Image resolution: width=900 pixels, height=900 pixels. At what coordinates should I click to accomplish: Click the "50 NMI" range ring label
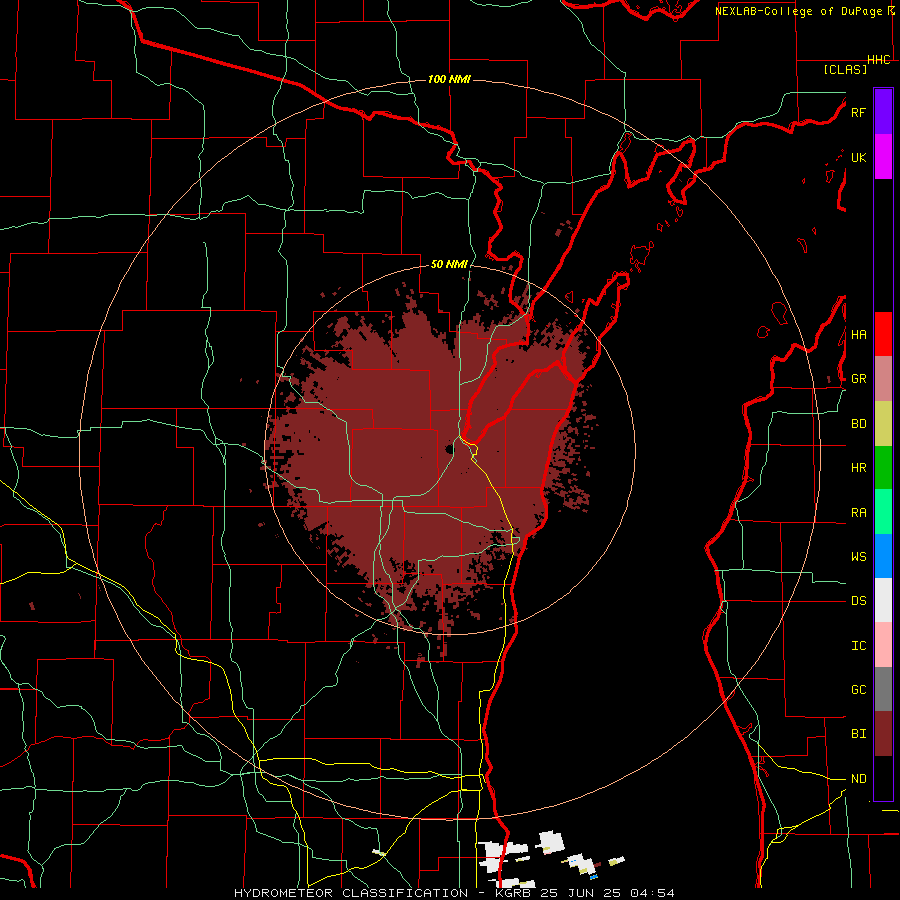449,265
